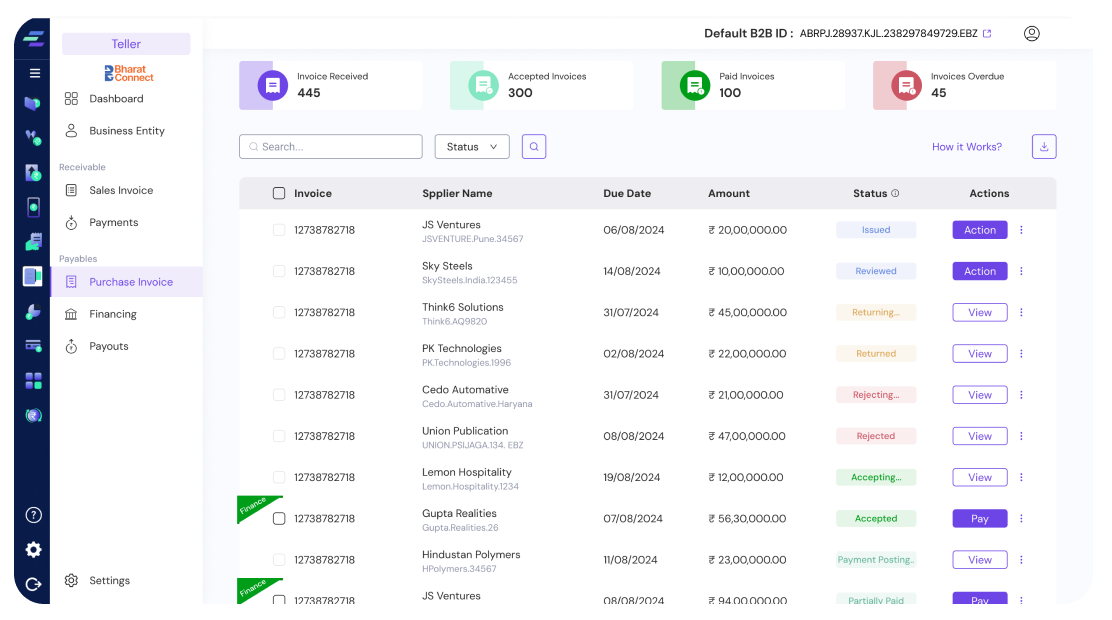Check the Gupta Realities invoice checkbox
The height and width of the screenshot is (620, 1112).
[x=279, y=519]
